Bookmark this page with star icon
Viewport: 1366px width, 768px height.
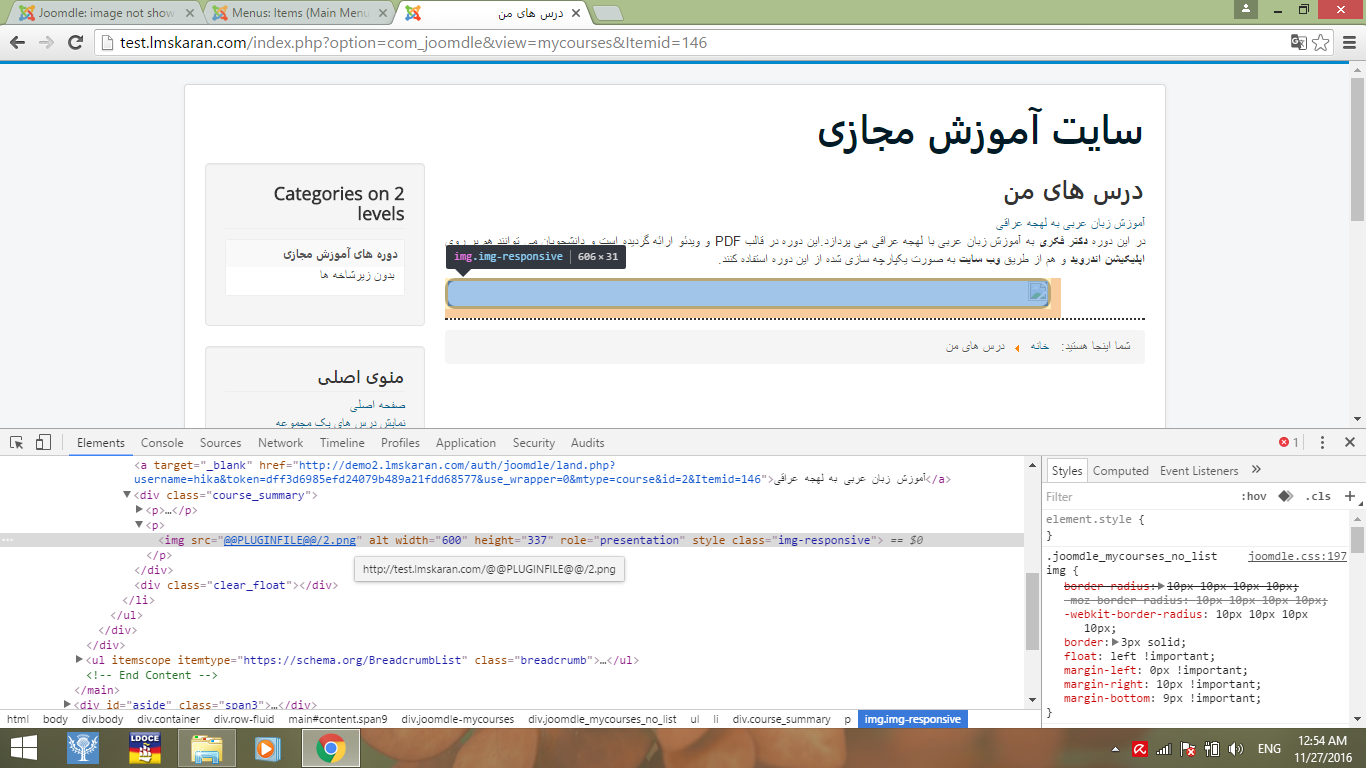[1321, 42]
